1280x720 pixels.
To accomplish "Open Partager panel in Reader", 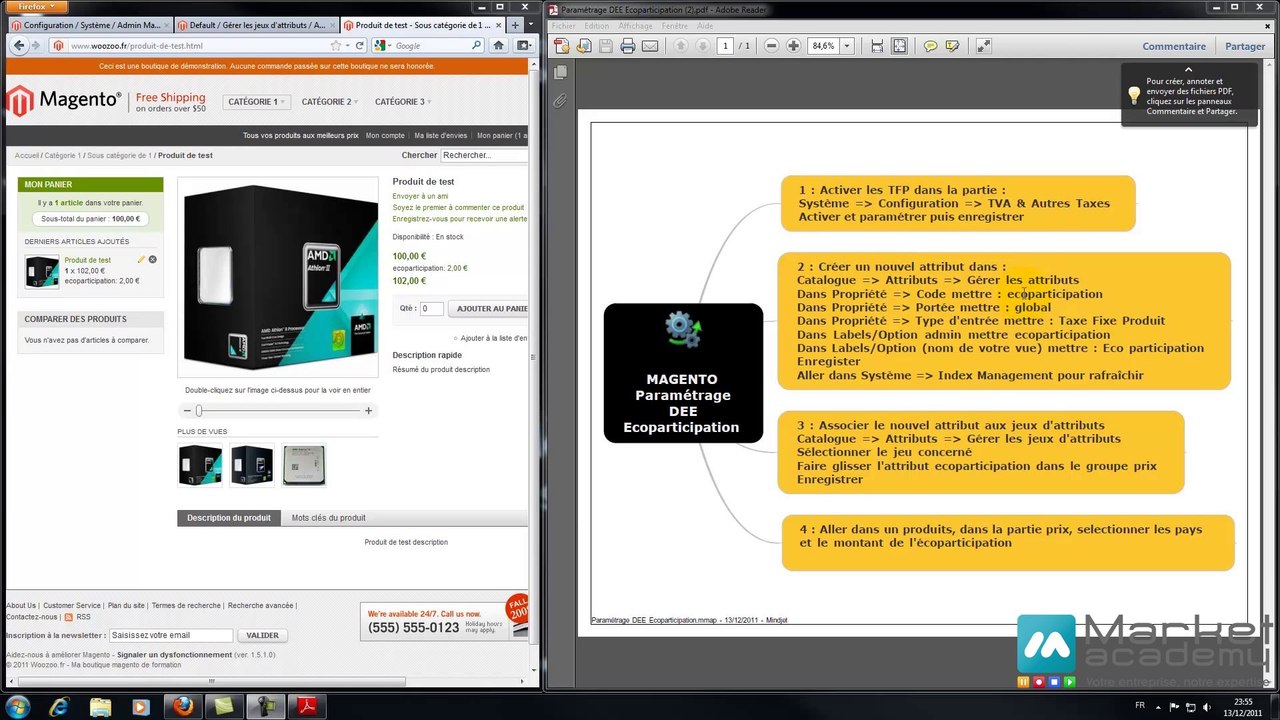I will point(1245,46).
